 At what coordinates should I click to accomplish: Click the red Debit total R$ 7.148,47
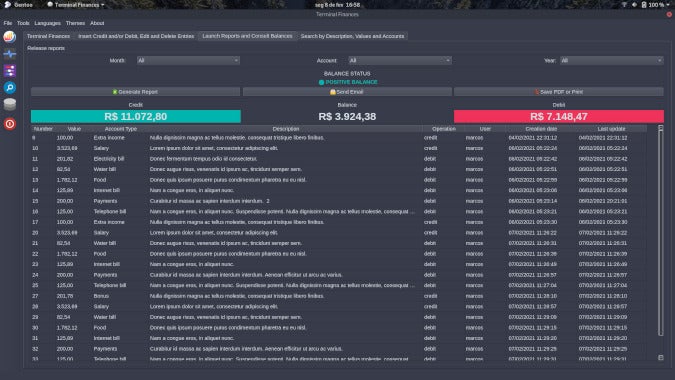click(x=559, y=117)
